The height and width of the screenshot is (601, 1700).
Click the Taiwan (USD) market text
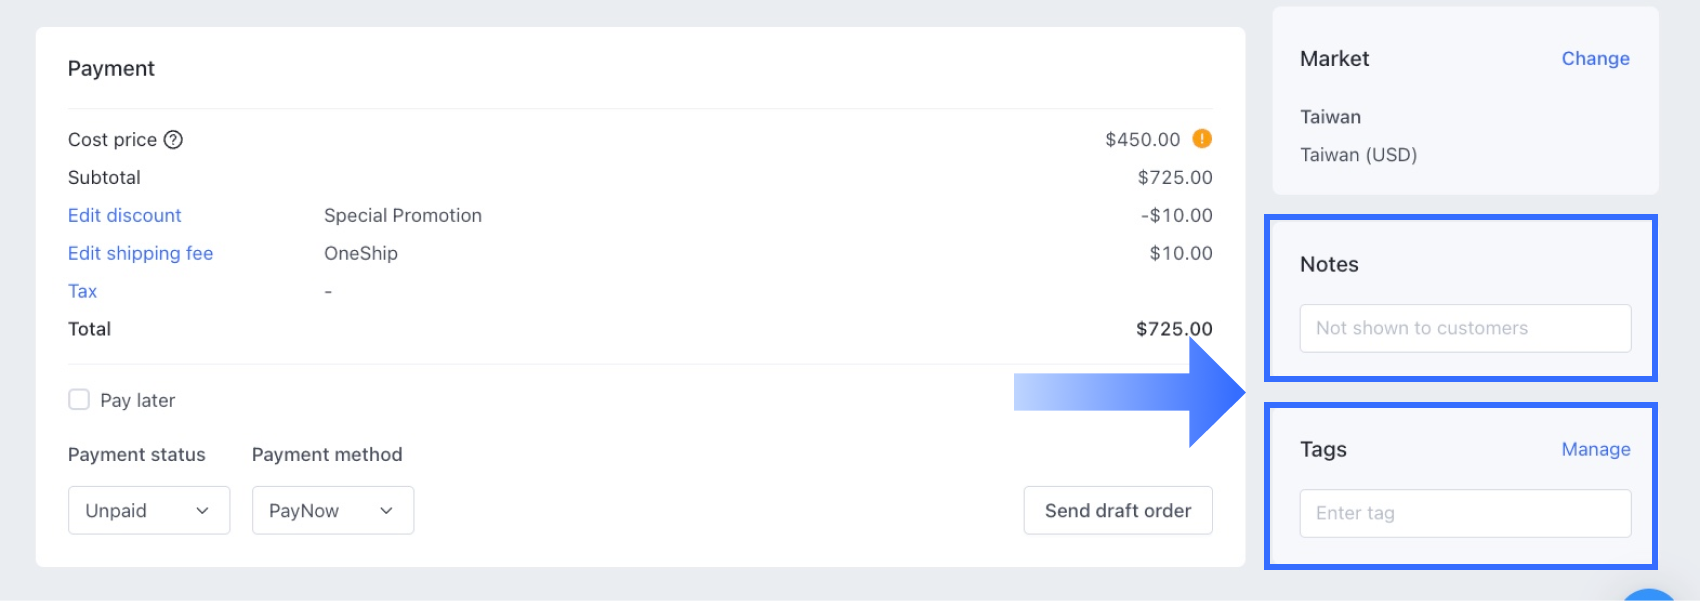click(x=1358, y=155)
